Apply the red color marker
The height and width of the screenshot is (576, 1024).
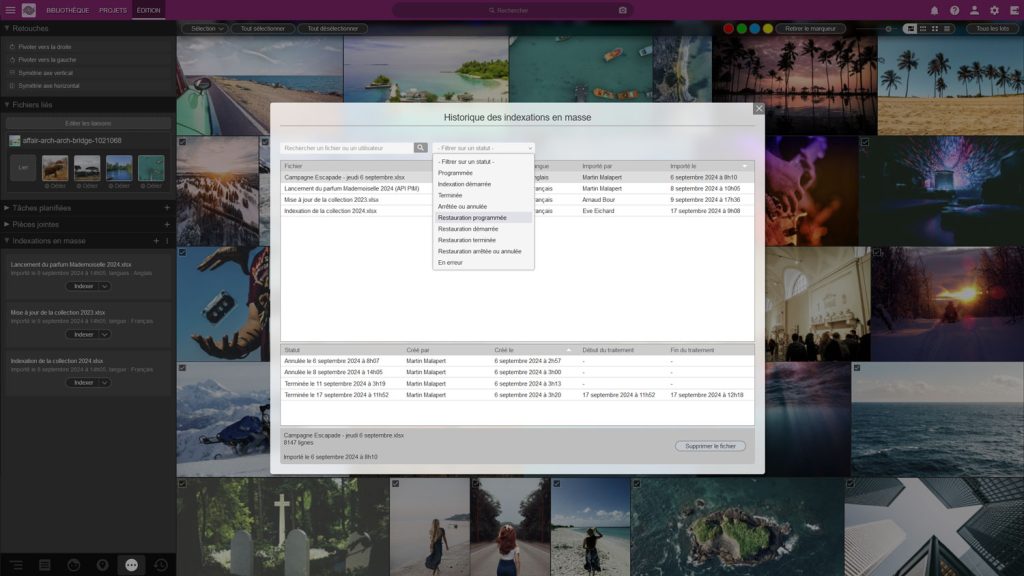729,29
